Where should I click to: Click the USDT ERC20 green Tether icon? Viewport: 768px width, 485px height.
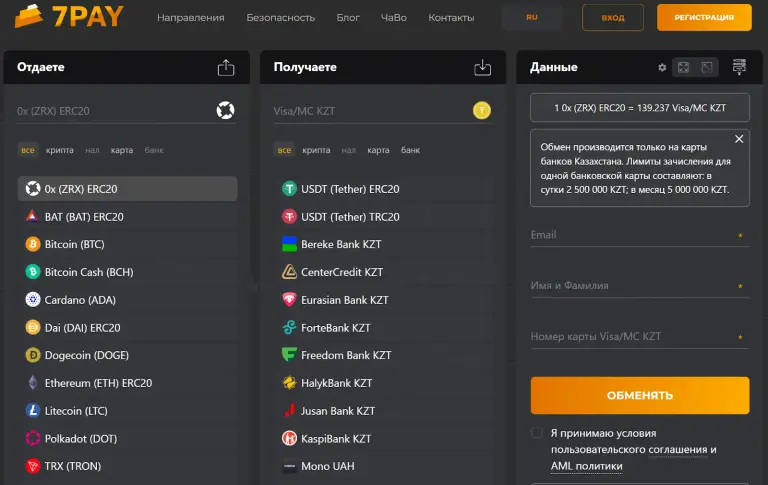click(x=289, y=189)
